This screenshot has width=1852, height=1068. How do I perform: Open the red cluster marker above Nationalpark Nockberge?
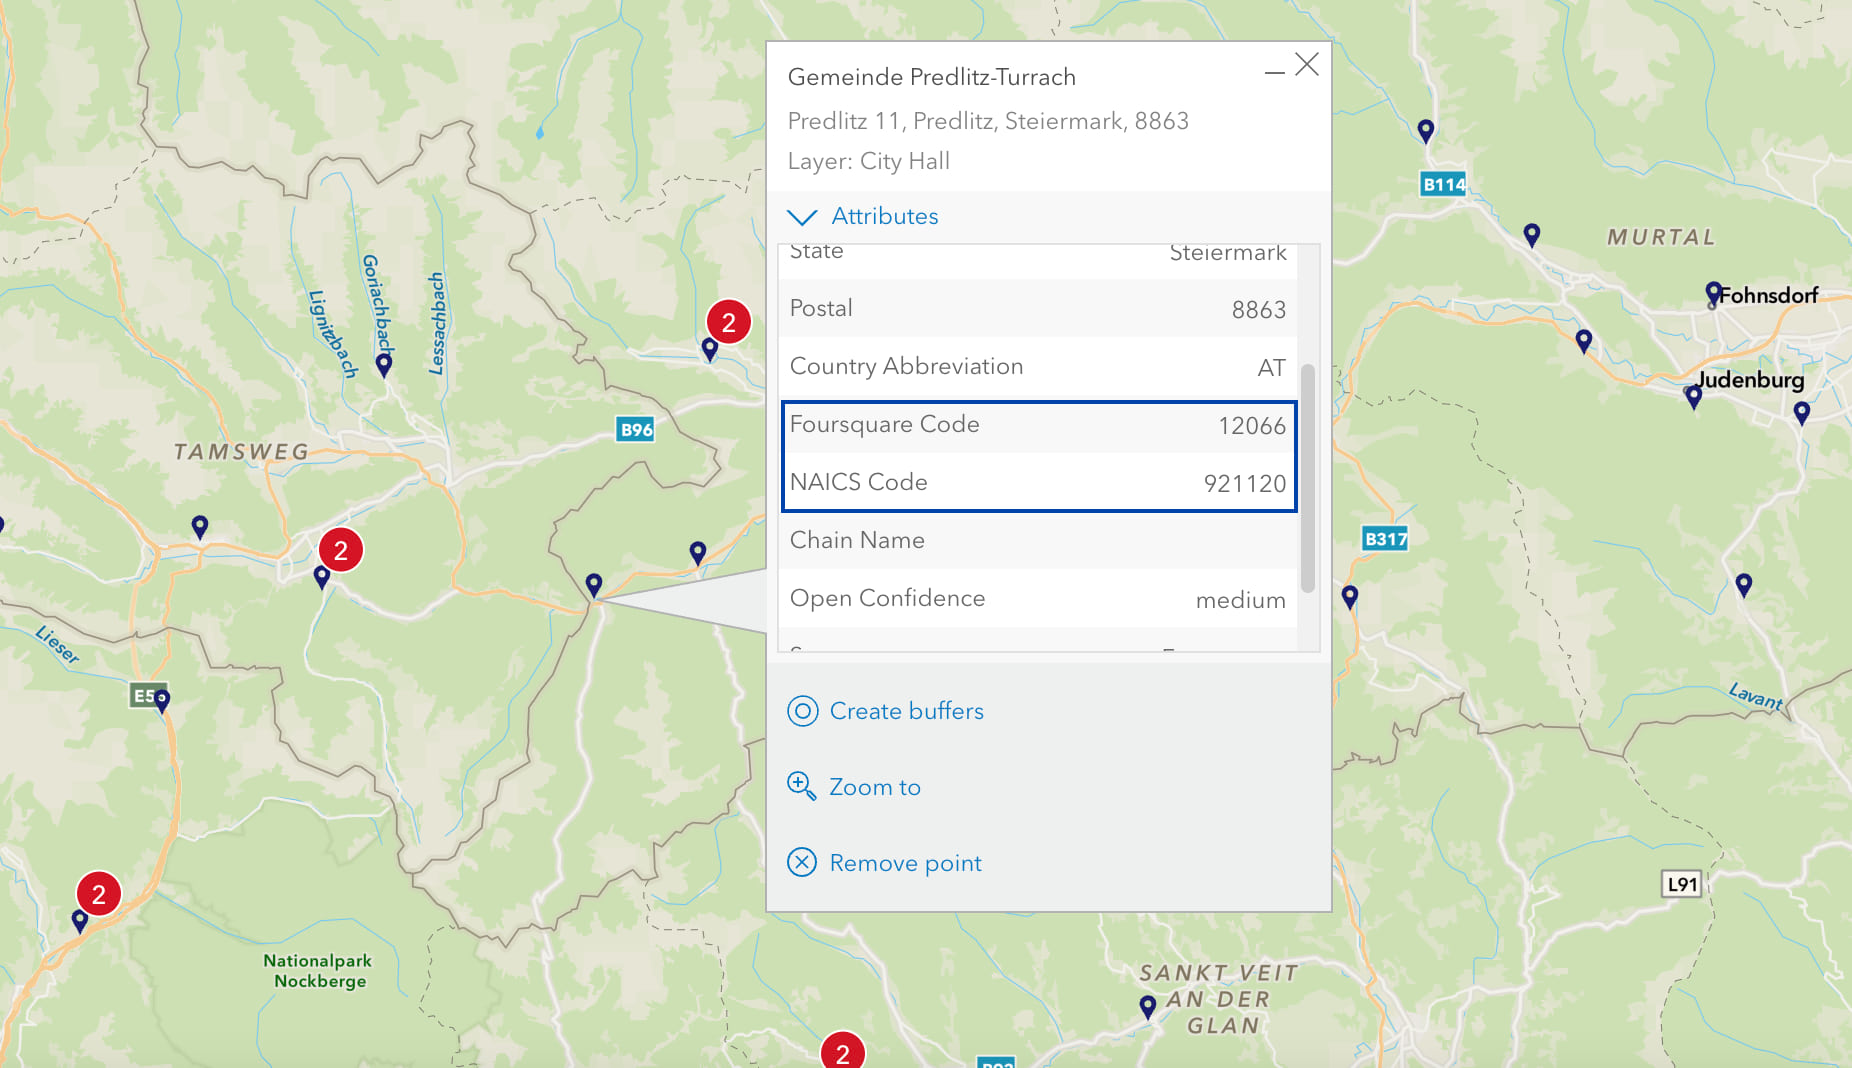99,894
